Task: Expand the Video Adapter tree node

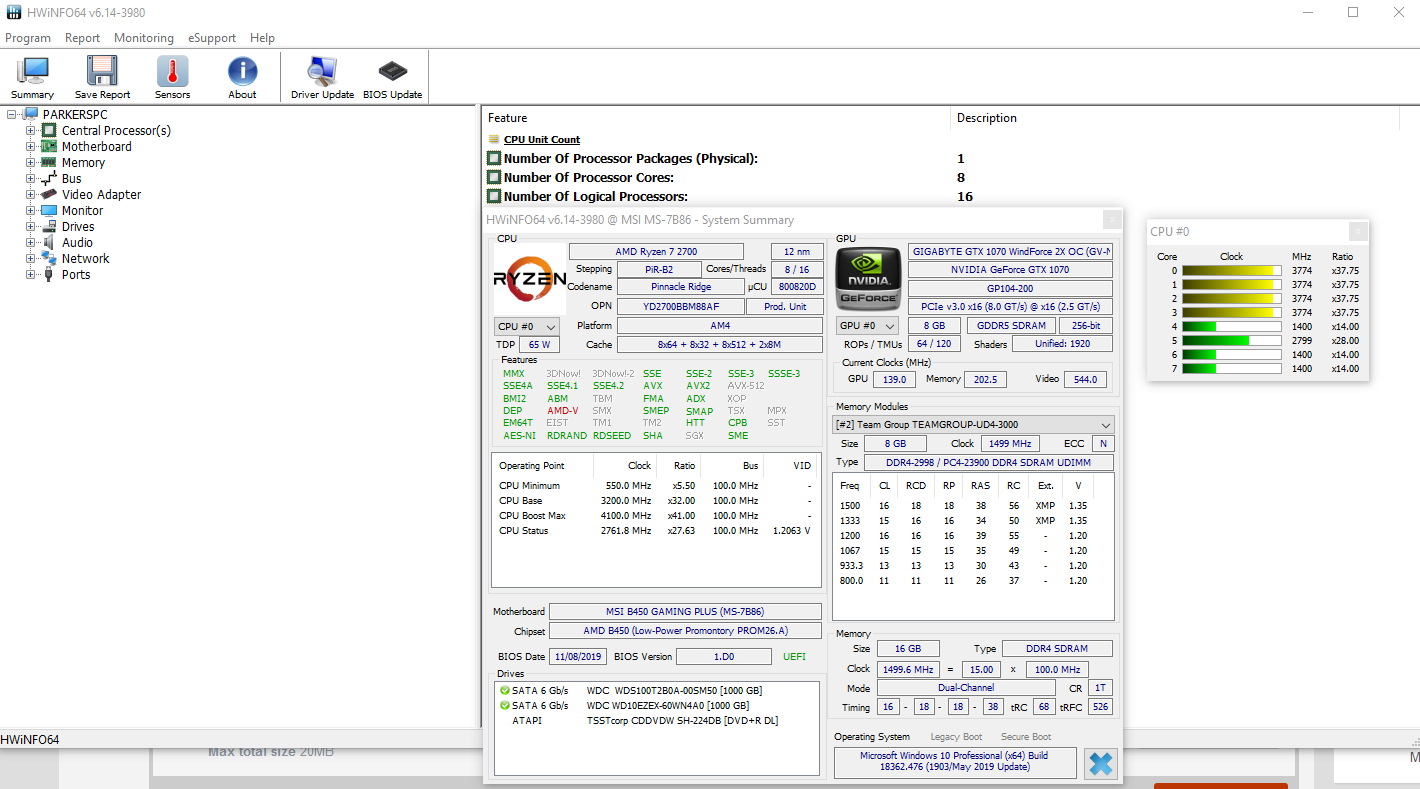Action: [x=30, y=195]
